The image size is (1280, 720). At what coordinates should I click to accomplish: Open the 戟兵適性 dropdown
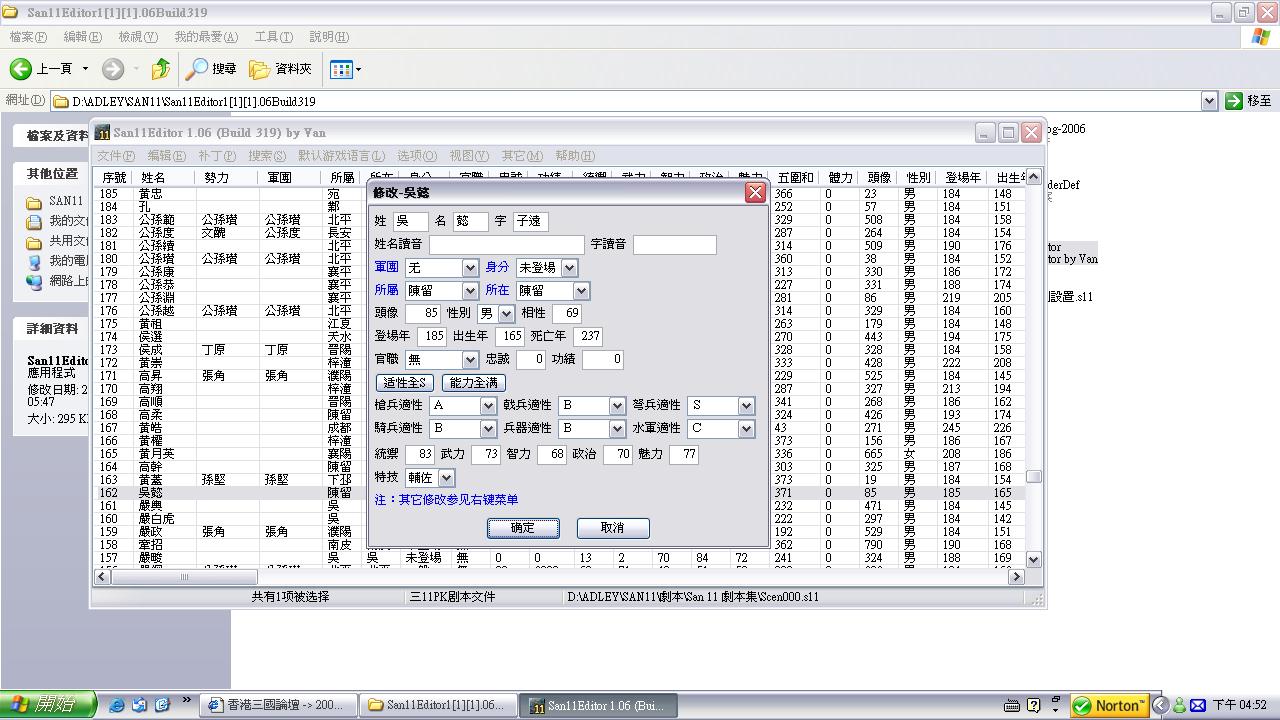(617, 405)
